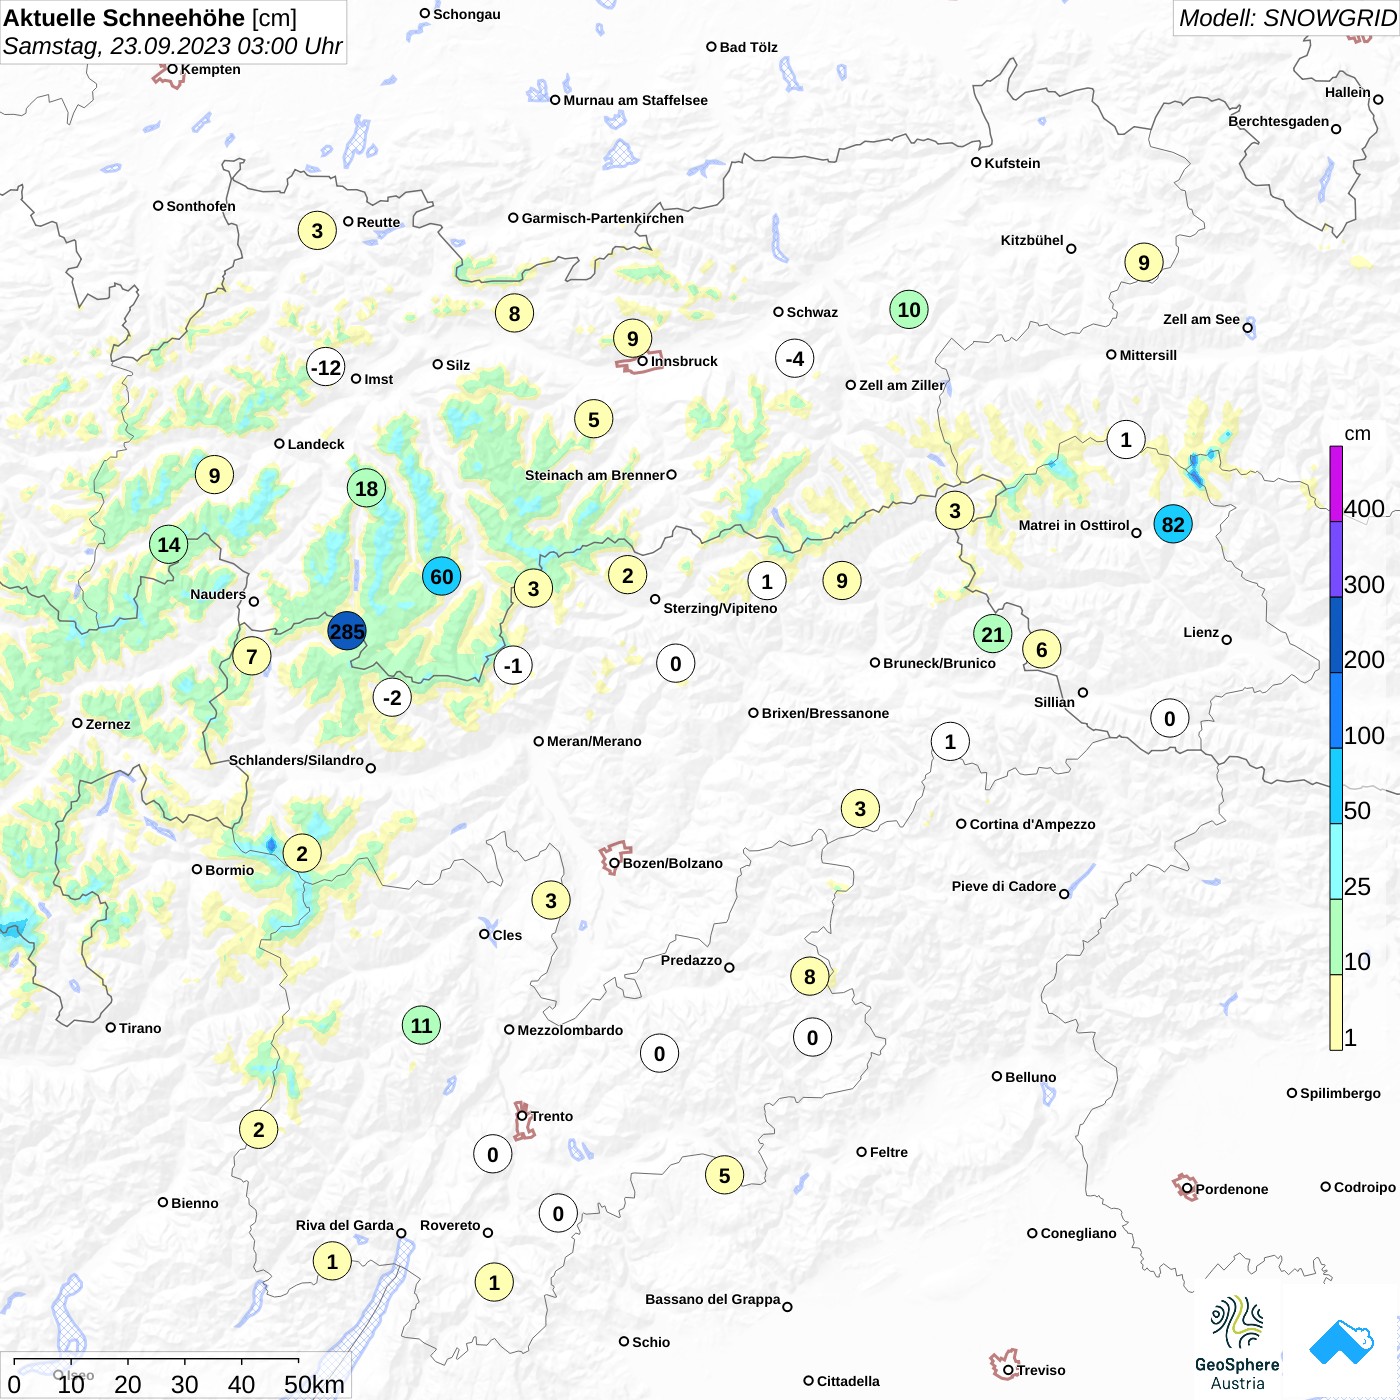Click the Meran/Merano city label

(594, 741)
